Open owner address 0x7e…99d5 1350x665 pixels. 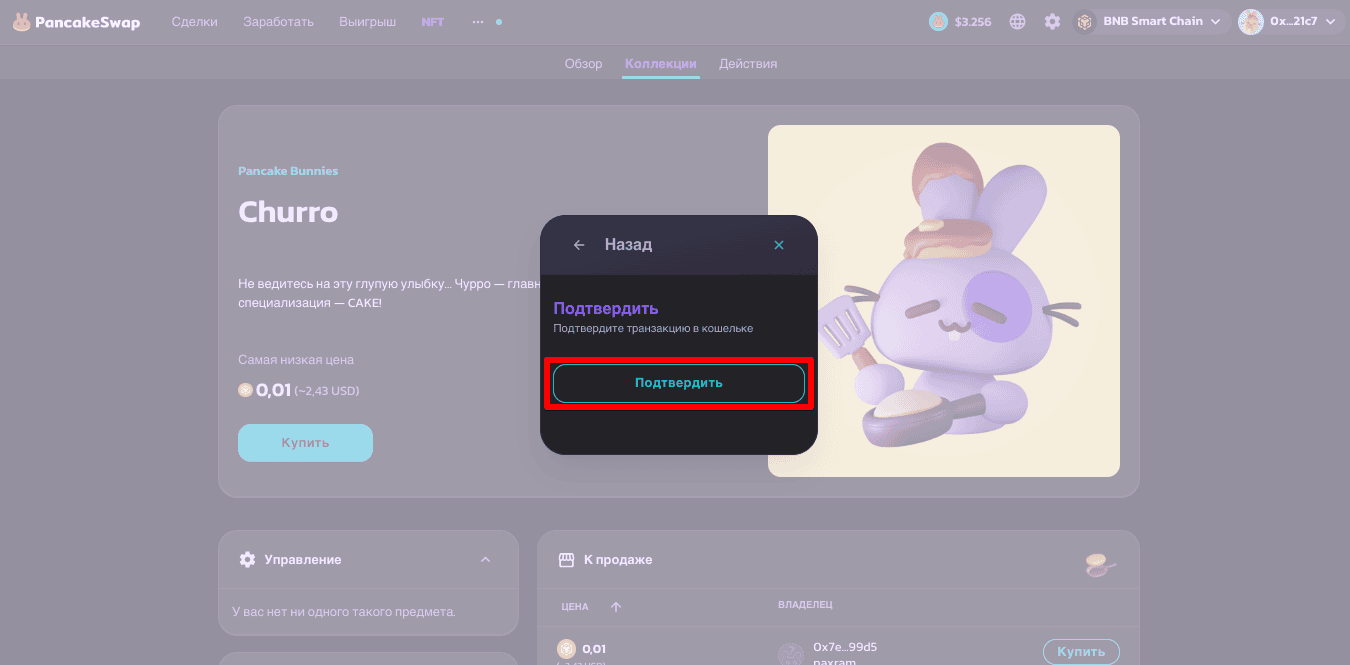(845, 647)
